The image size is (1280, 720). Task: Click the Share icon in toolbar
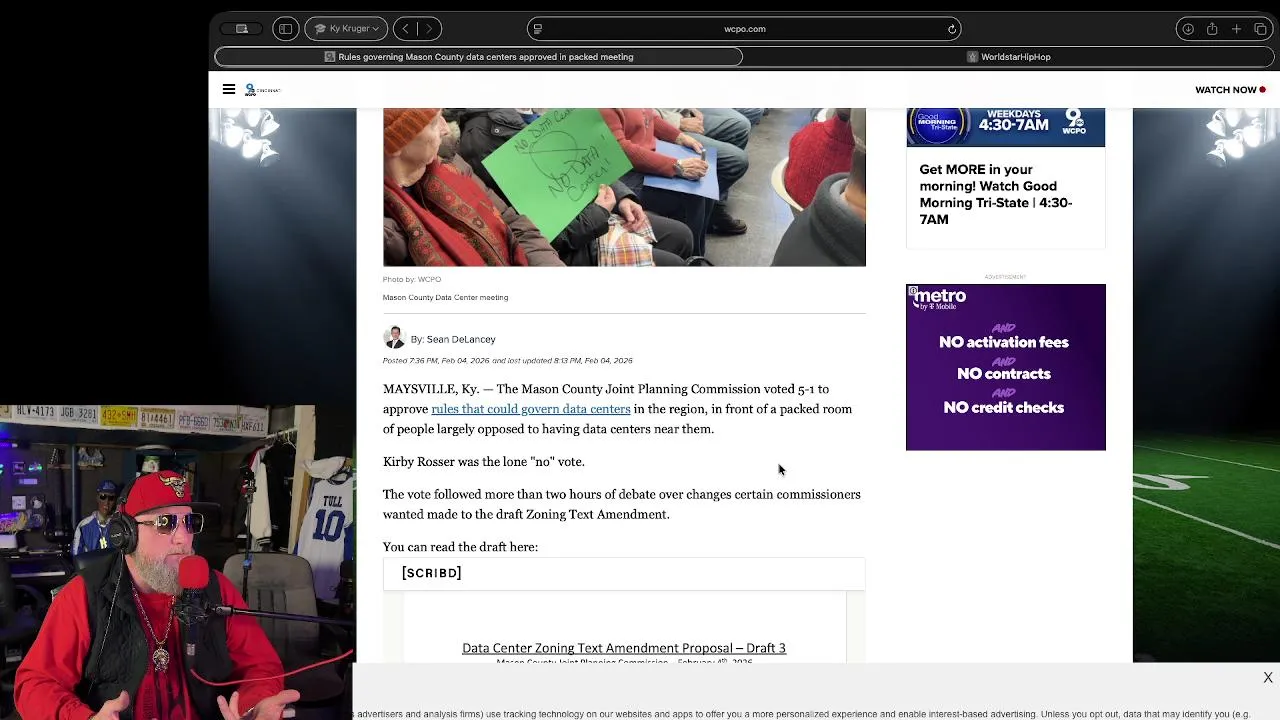click(1212, 29)
